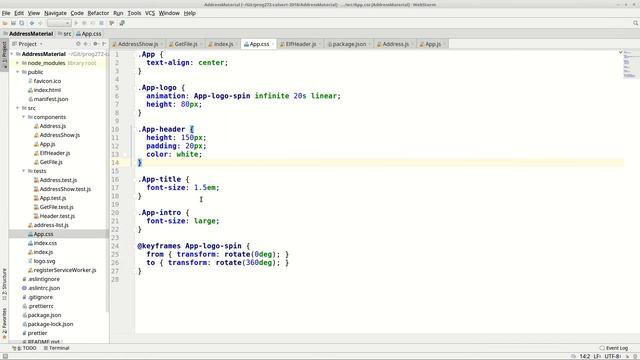Expand the node_modules folder
This screenshot has width=640, height=360.
(18, 63)
